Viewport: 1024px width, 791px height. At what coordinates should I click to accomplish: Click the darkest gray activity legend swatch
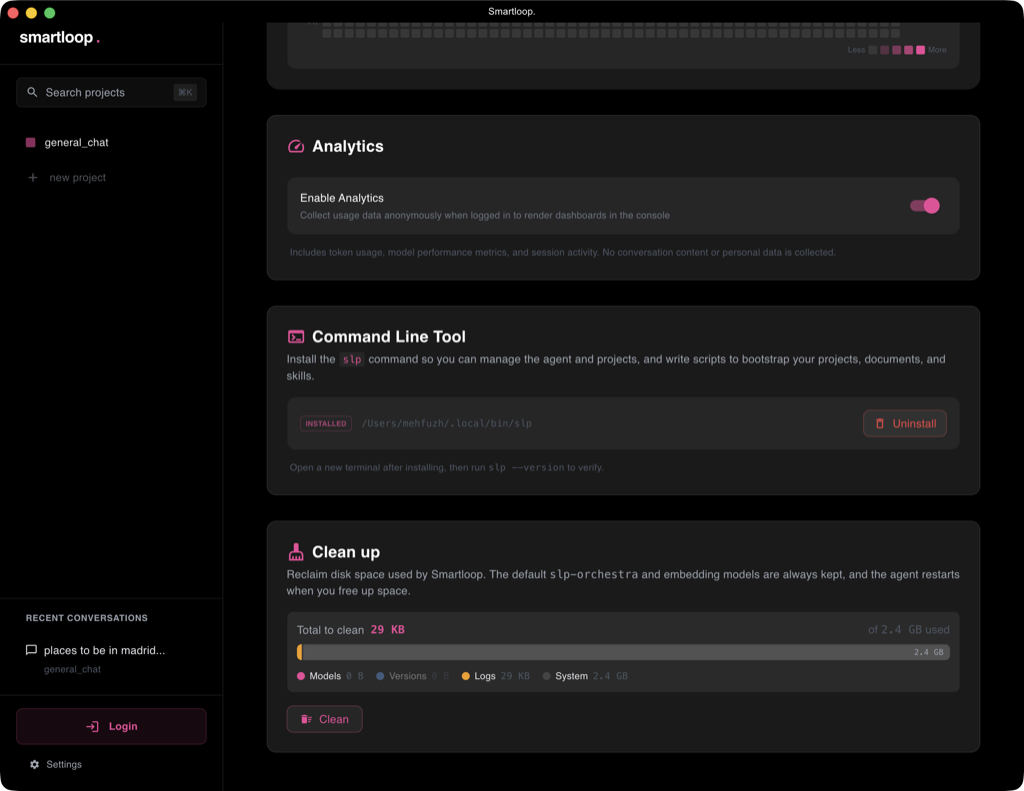pyautogui.click(x=872, y=50)
